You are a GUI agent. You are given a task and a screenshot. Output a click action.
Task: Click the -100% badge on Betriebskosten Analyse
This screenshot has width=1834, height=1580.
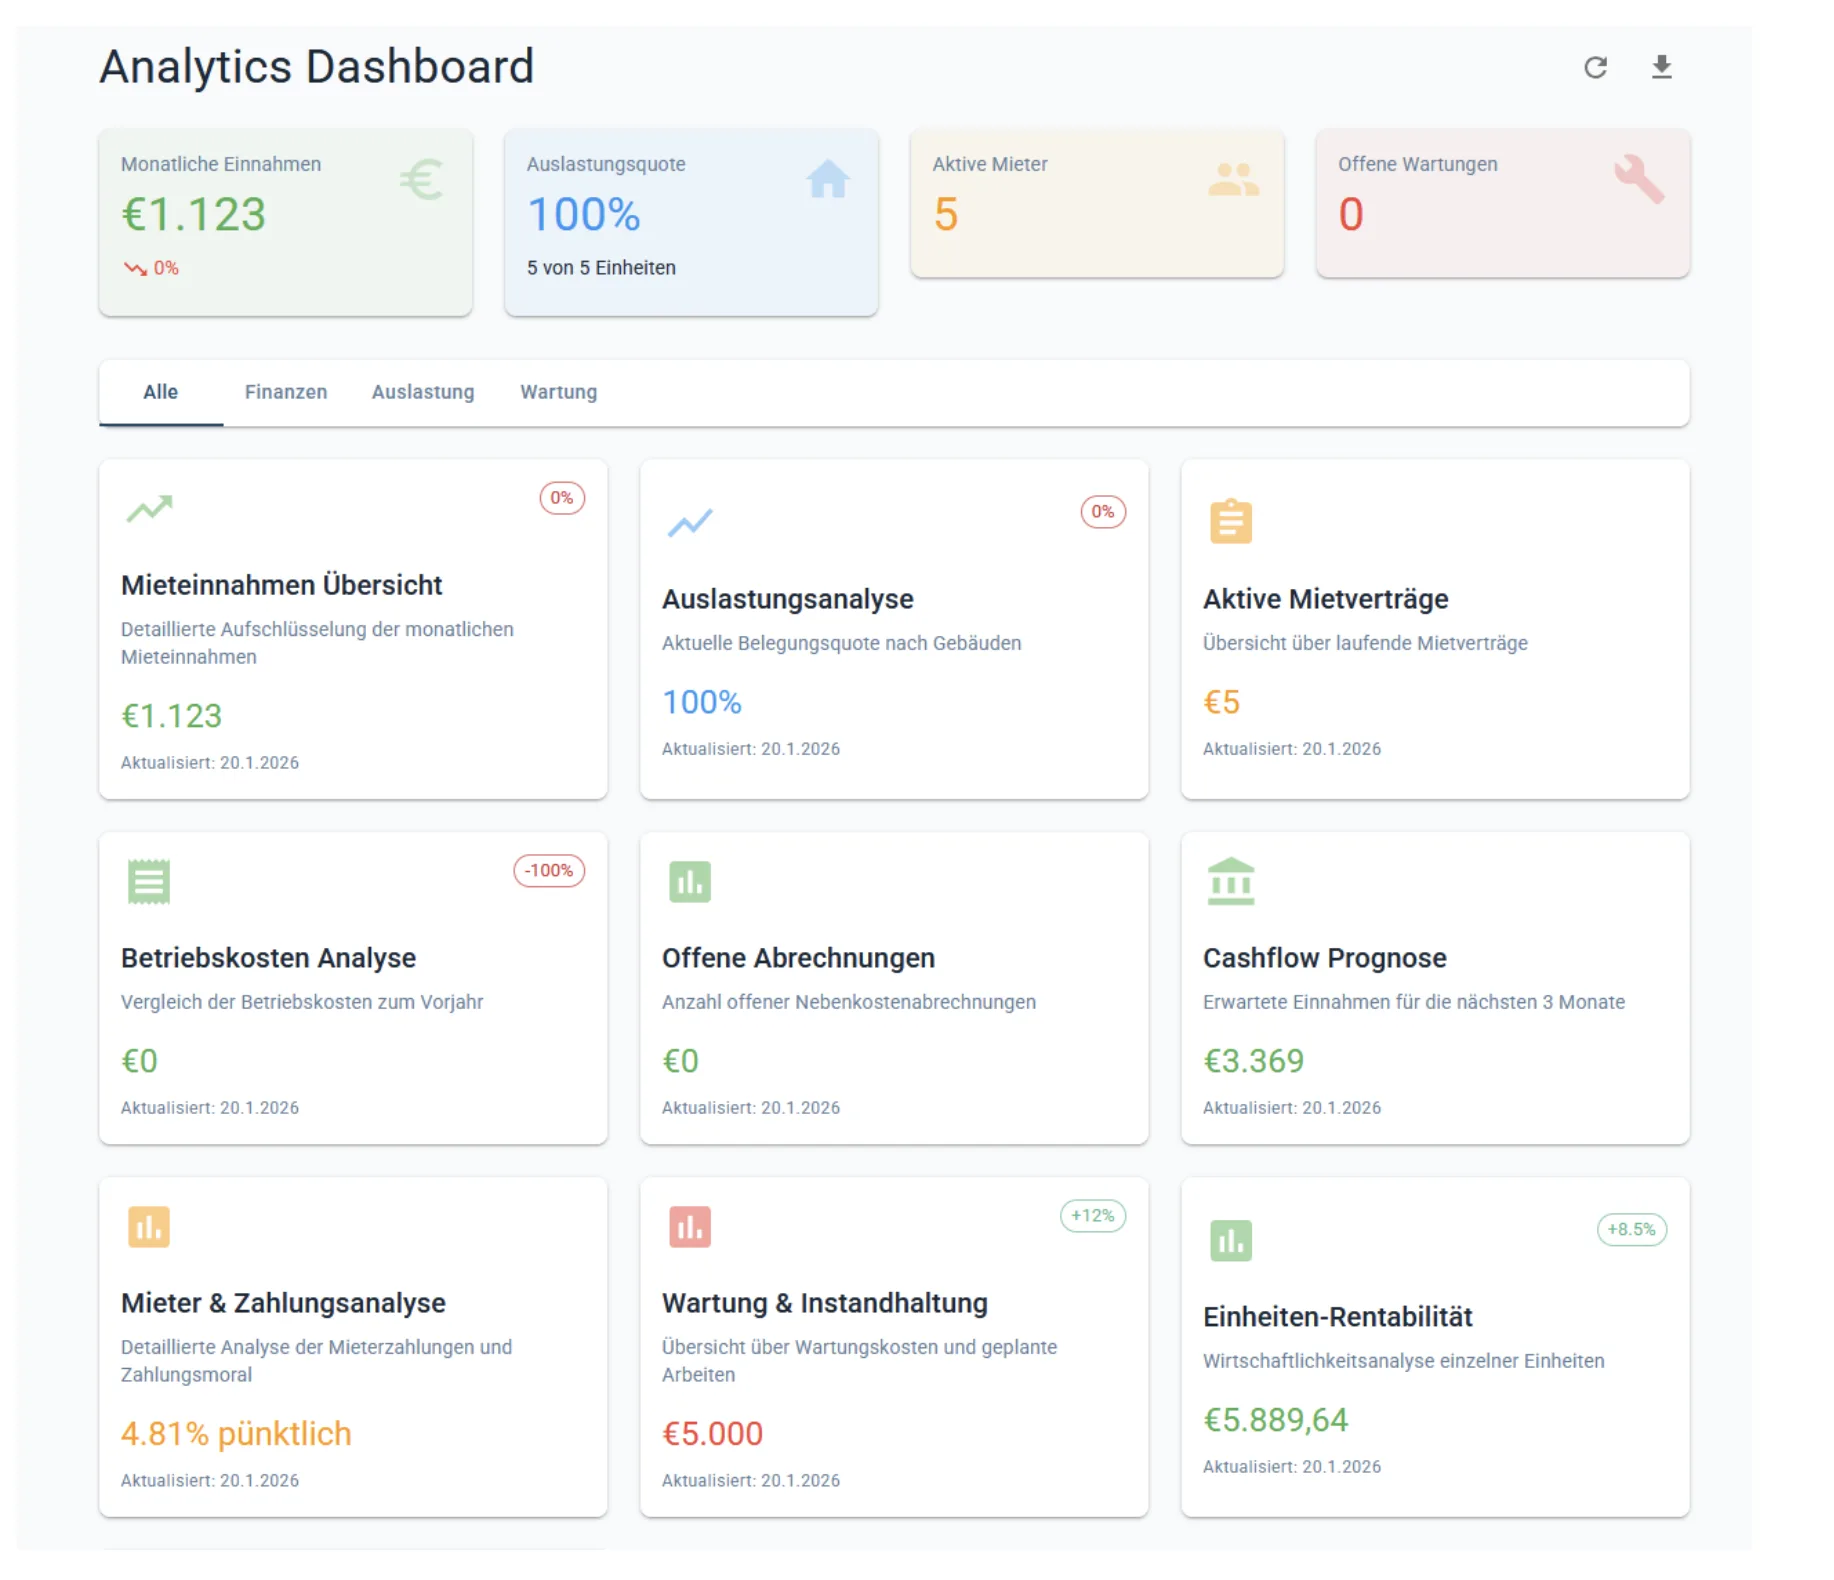click(x=549, y=871)
